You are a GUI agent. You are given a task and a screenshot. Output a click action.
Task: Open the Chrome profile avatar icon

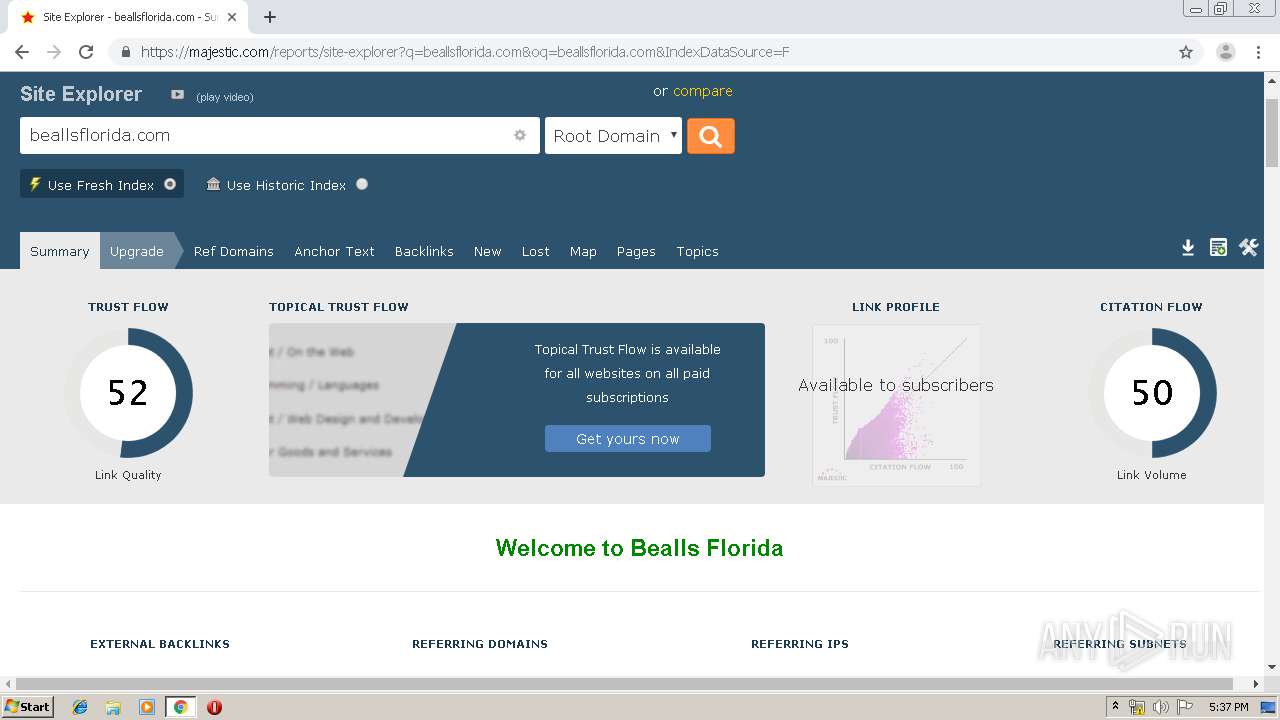pos(1225,52)
